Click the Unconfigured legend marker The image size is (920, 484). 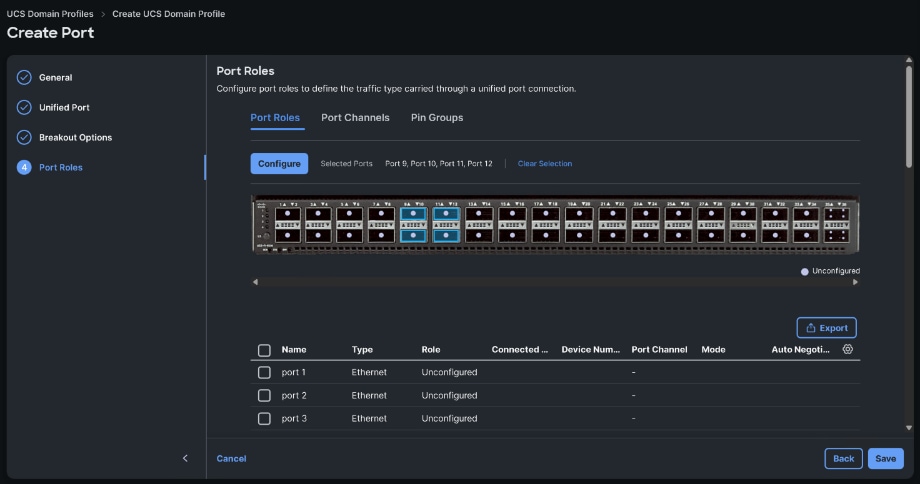804,272
